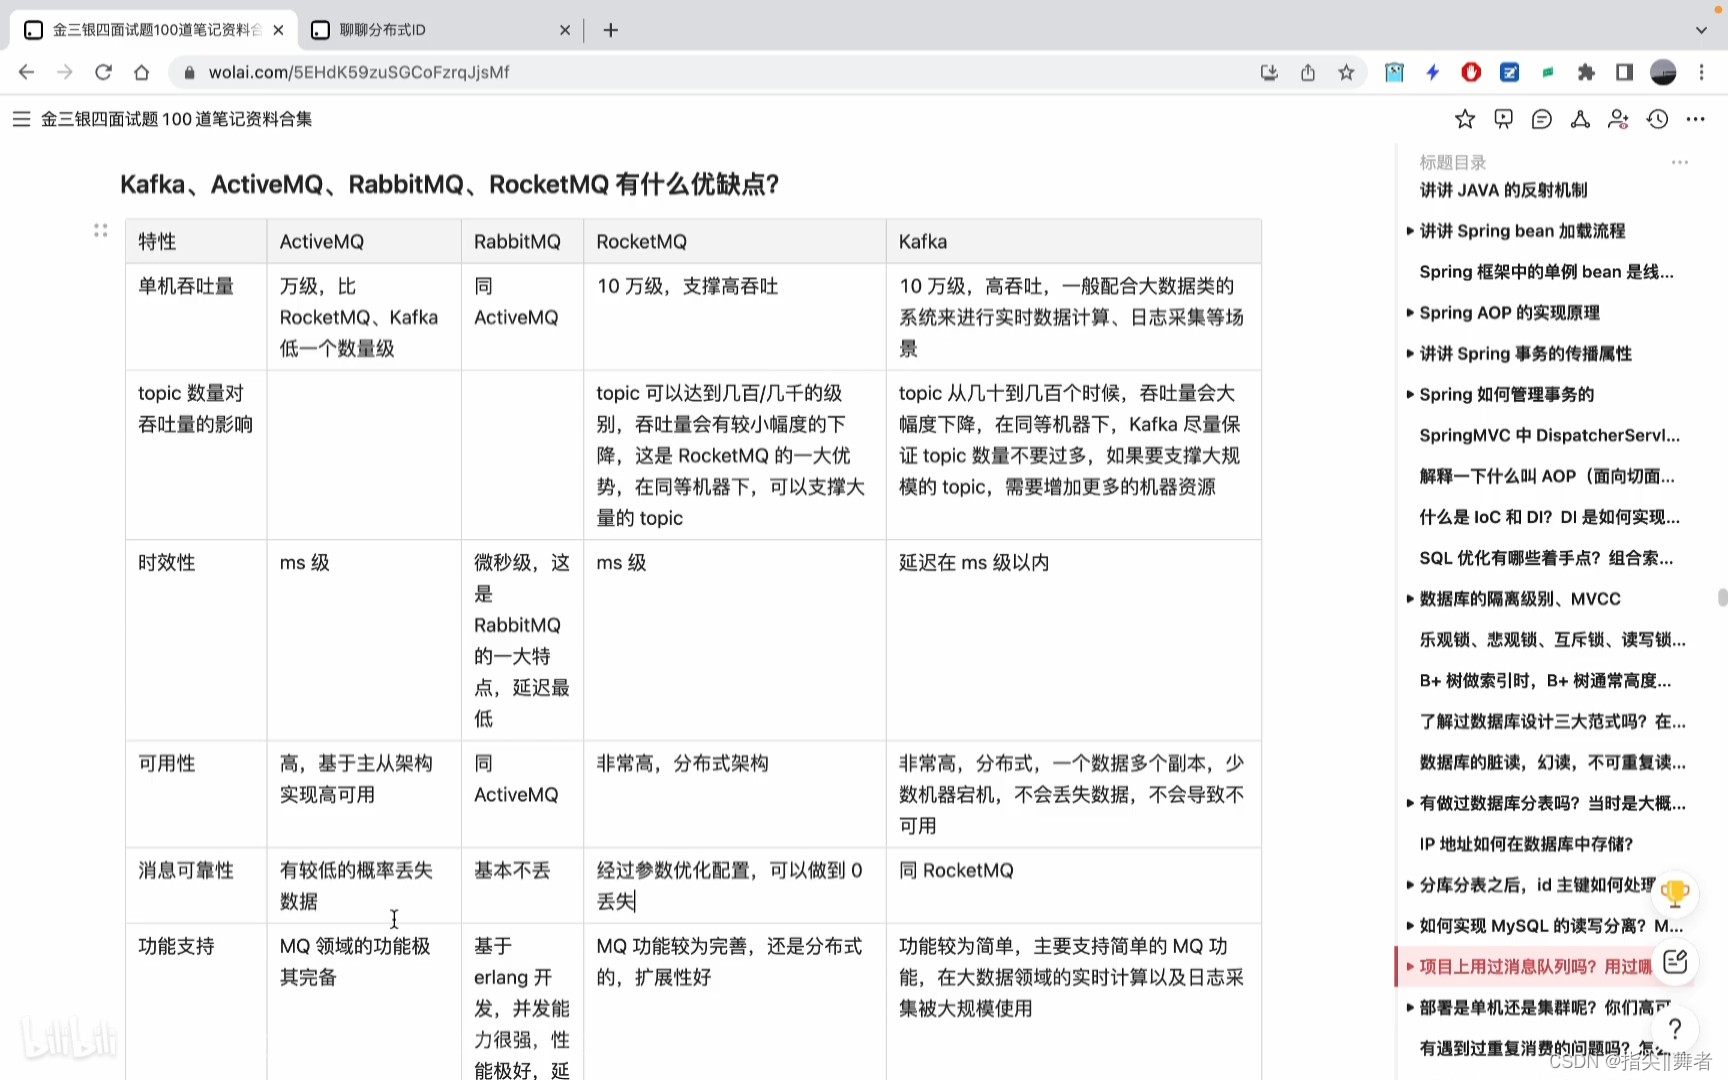Click the 消息可靠性 row label cell
The image size is (1728, 1080).
coord(196,886)
